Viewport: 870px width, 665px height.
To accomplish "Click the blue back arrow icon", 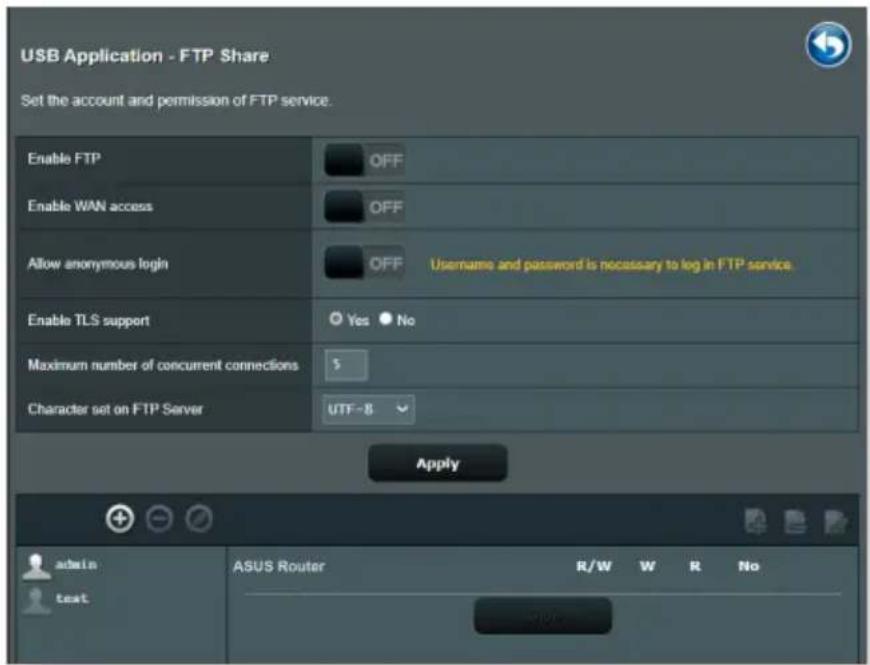I will pos(828,45).
